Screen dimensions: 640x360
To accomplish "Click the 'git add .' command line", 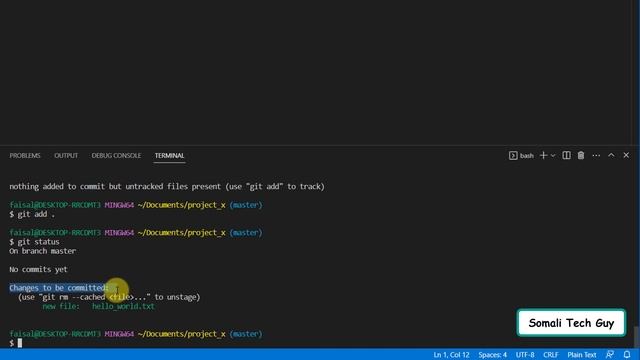I will coord(32,214).
